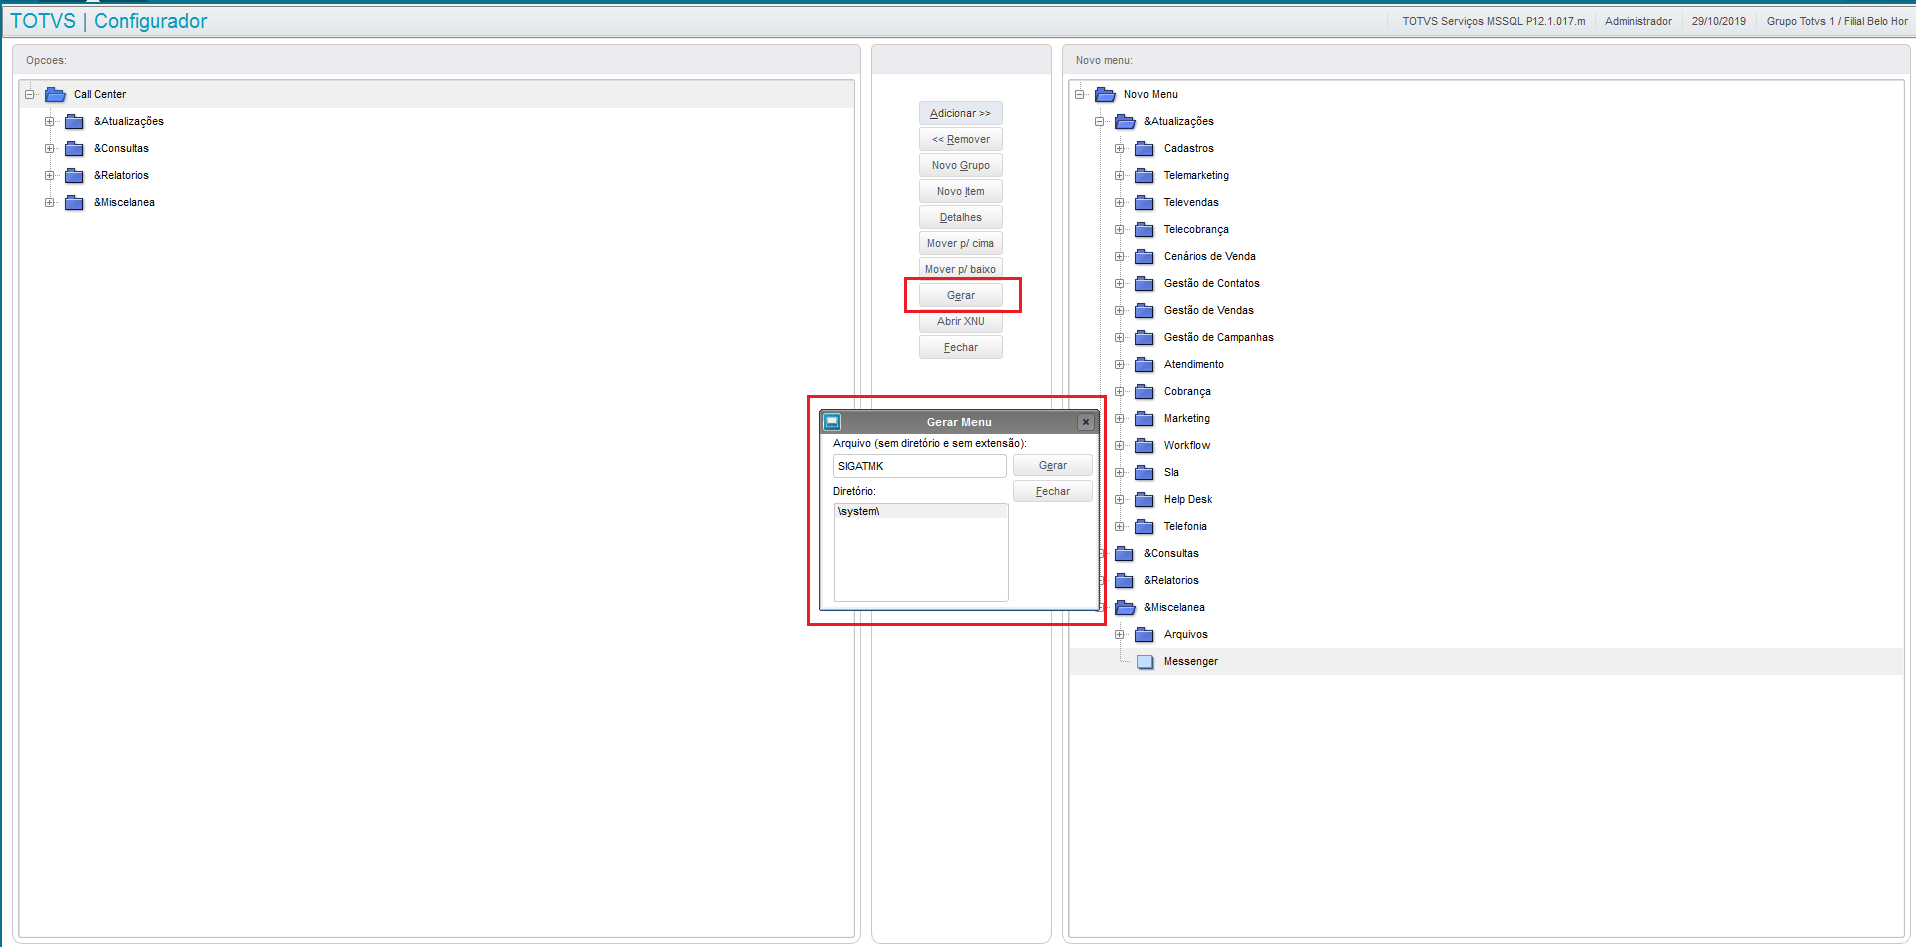
Task: Create a group with Novo Grupo
Action: [x=960, y=165]
